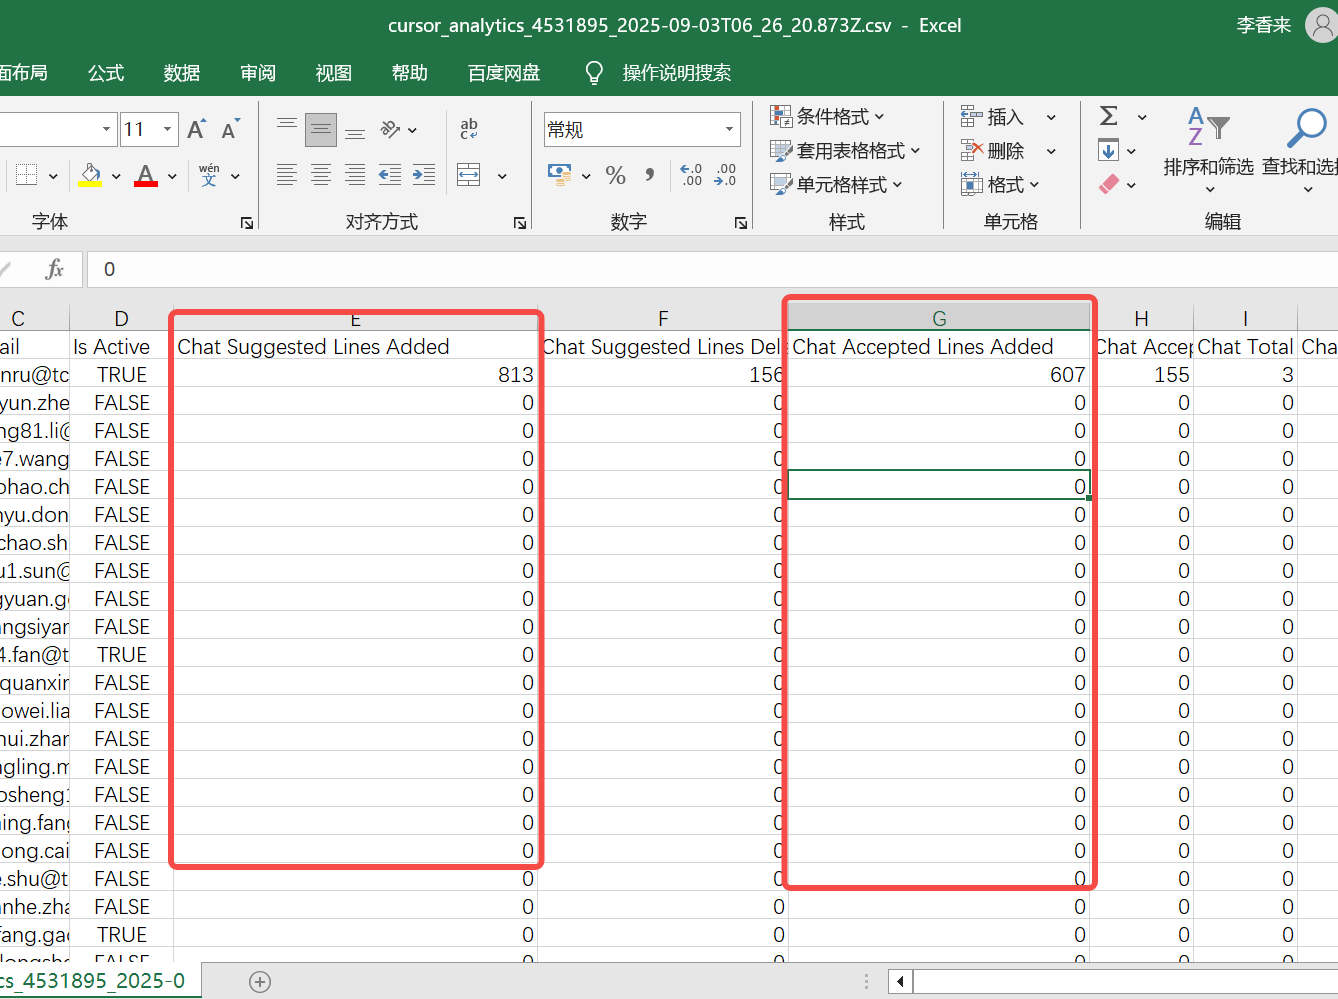Select the cell containing 813

pyautogui.click(x=355, y=375)
